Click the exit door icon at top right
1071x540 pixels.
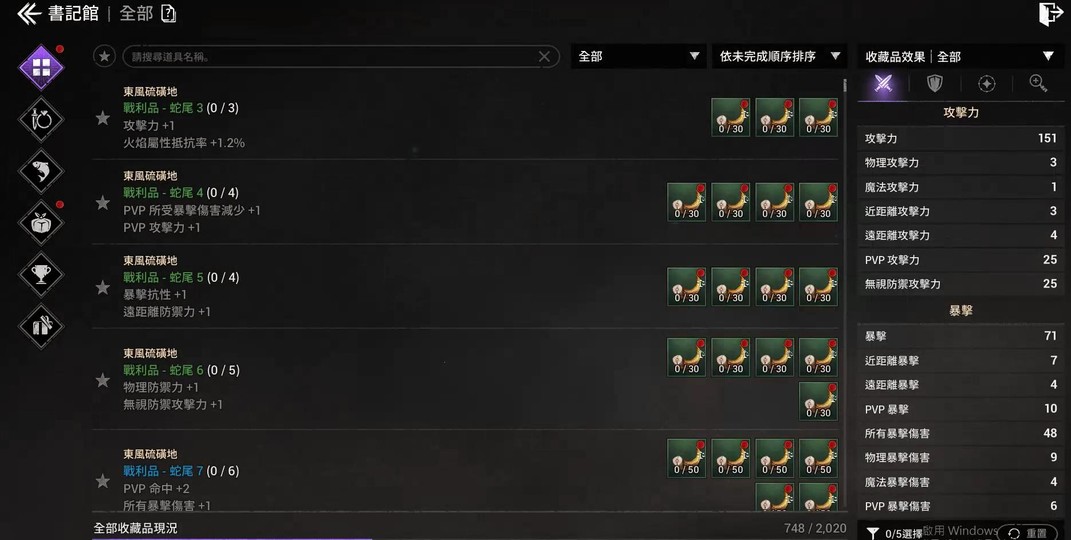click(x=1050, y=14)
